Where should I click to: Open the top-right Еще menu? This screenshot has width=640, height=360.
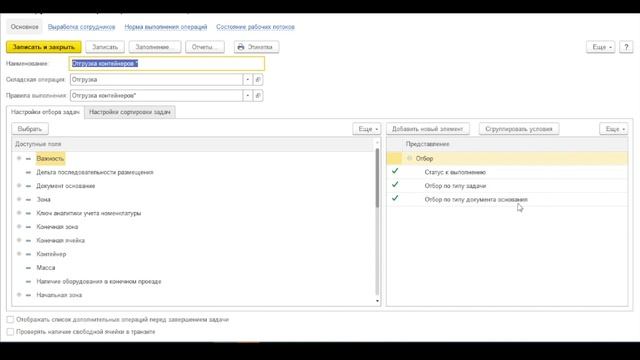click(x=600, y=47)
